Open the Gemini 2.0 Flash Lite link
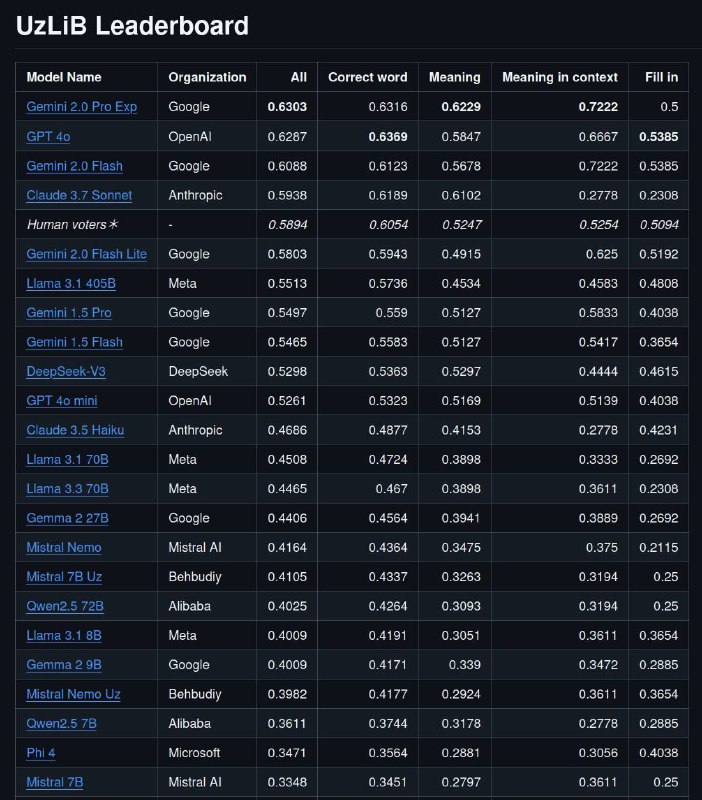702x800 pixels. (x=87, y=254)
